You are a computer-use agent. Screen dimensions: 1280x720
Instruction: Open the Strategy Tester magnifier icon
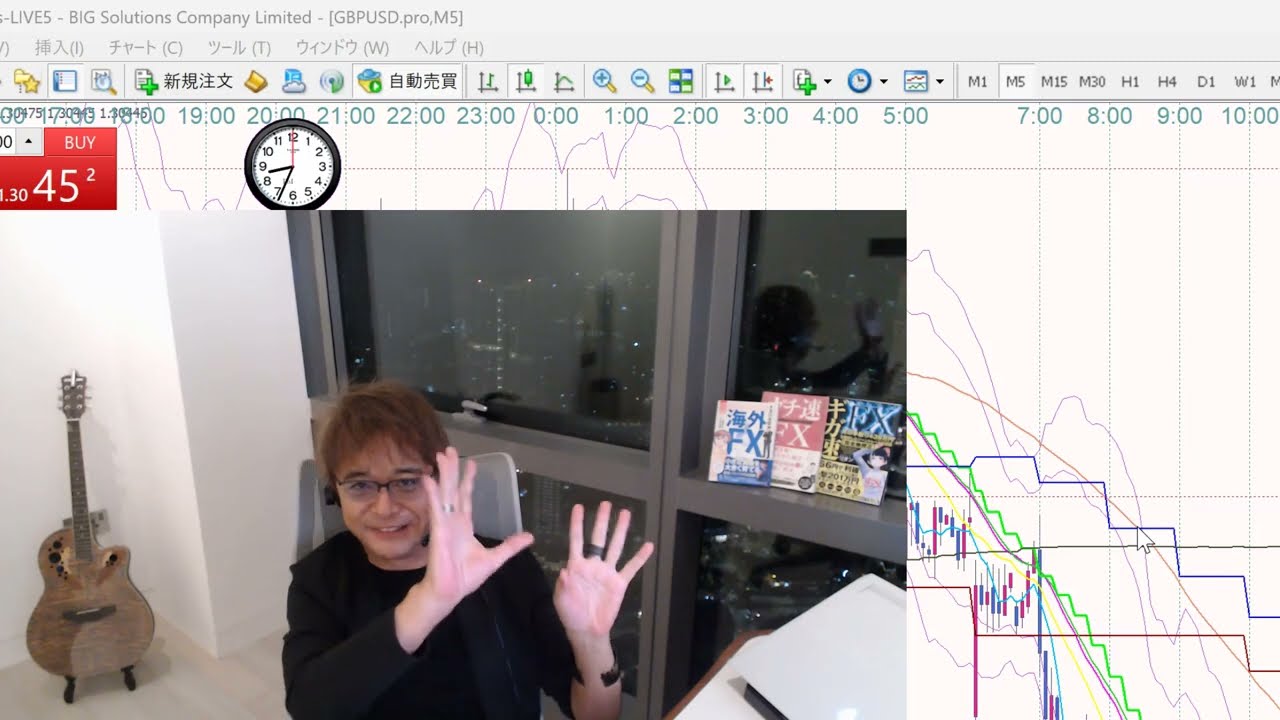(x=103, y=81)
